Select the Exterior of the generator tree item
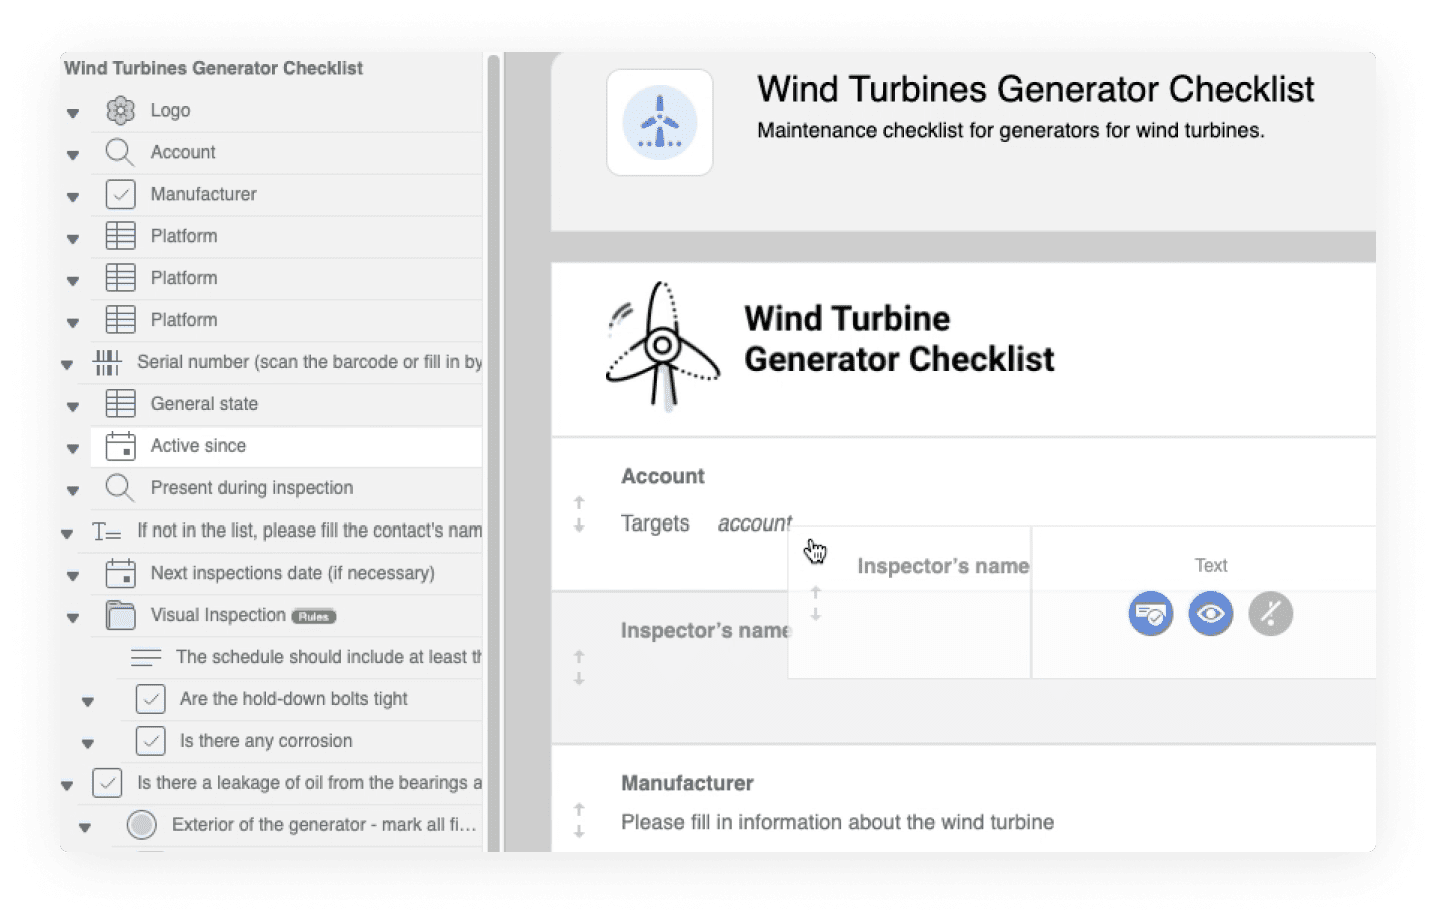This screenshot has height=920, width=1436. pyautogui.click(x=323, y=825)
